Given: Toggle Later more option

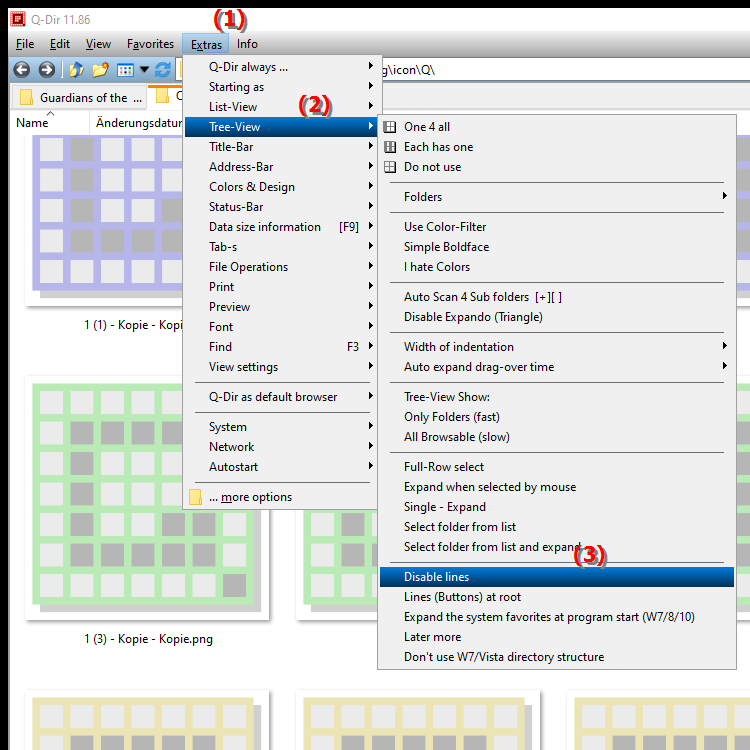Looking at the screenshot, I should pyautogui.click(x=557, y=637).
